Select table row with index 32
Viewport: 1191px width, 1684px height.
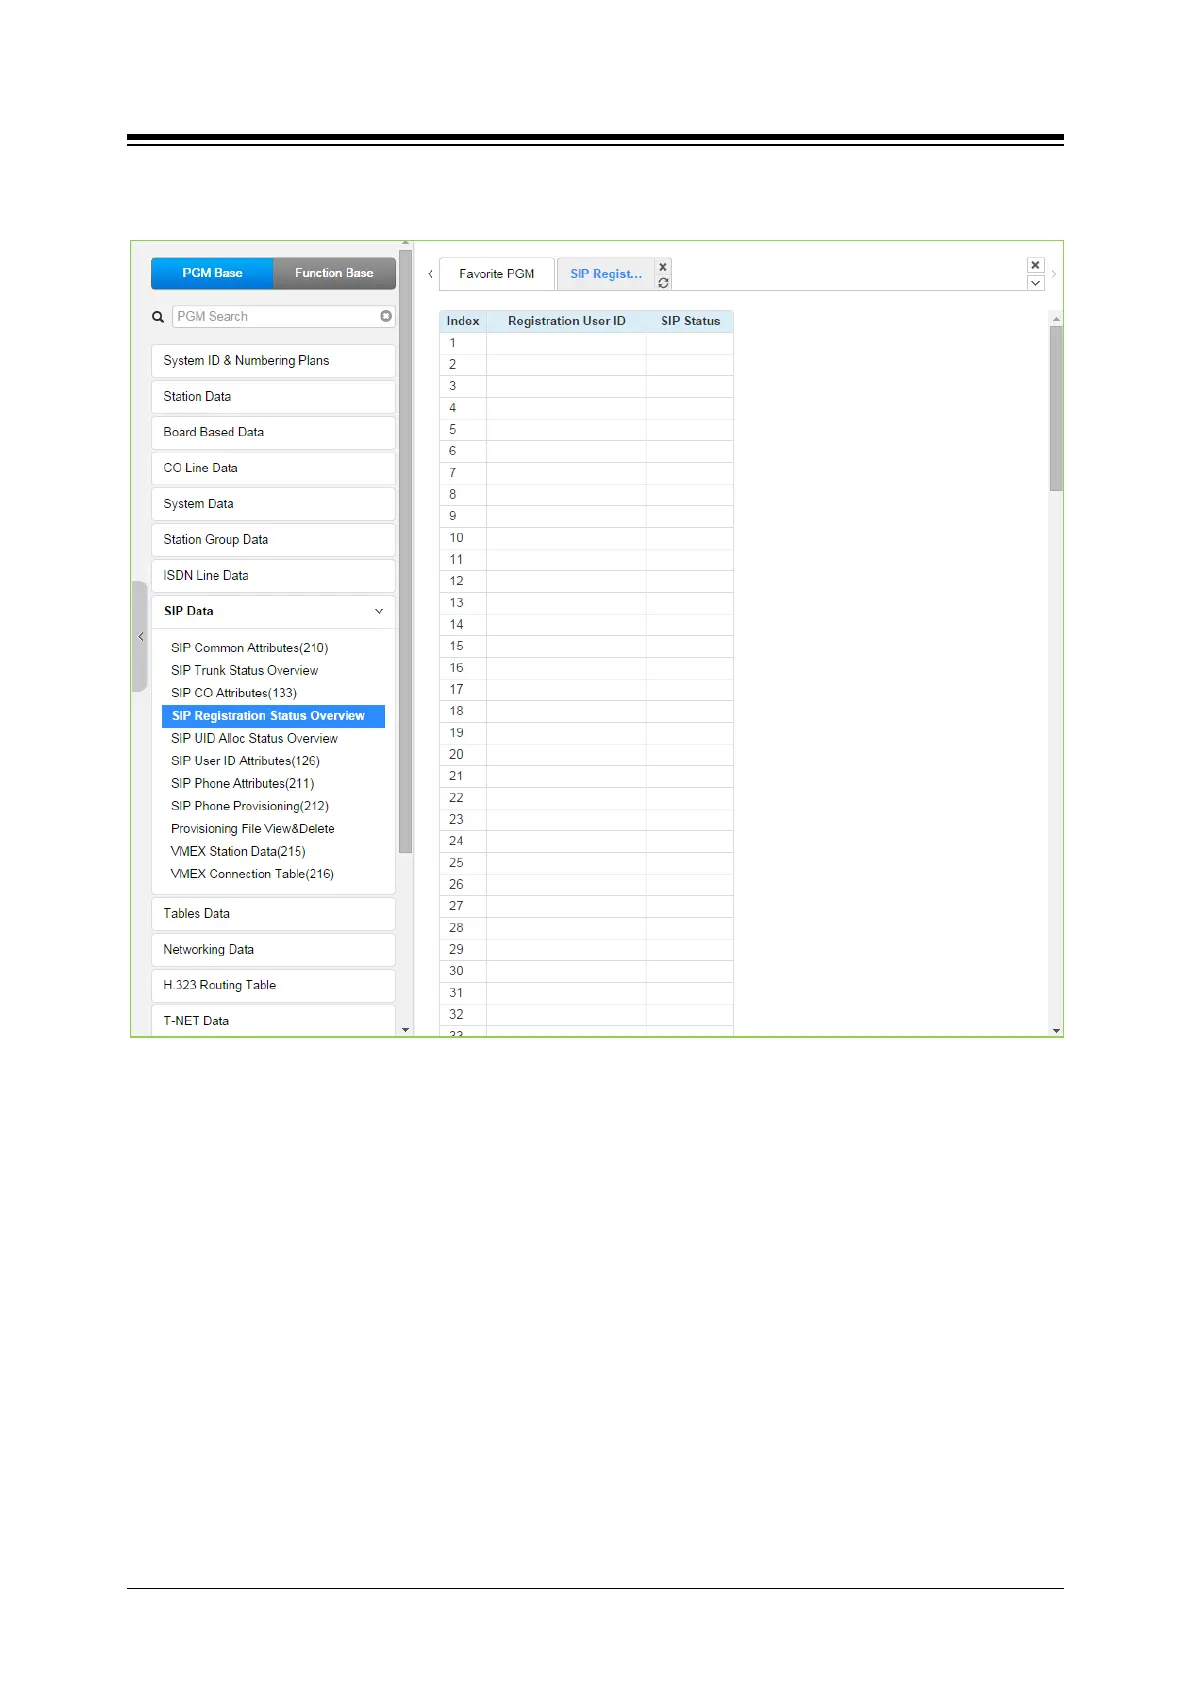(x=586, y=1015)
